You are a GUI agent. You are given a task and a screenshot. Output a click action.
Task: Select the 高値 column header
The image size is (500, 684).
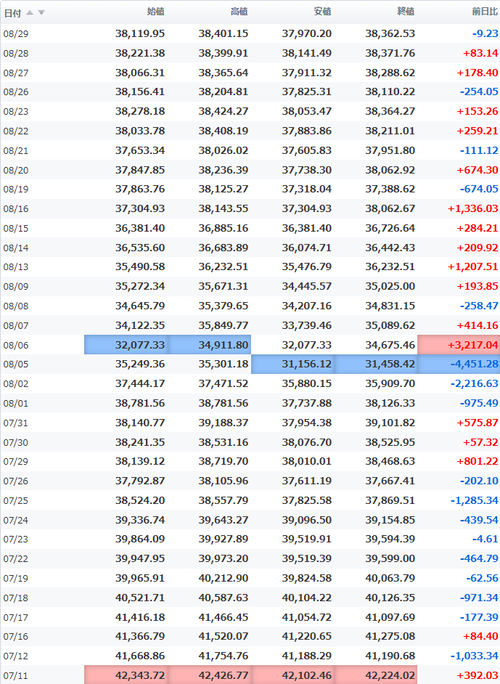239,12
